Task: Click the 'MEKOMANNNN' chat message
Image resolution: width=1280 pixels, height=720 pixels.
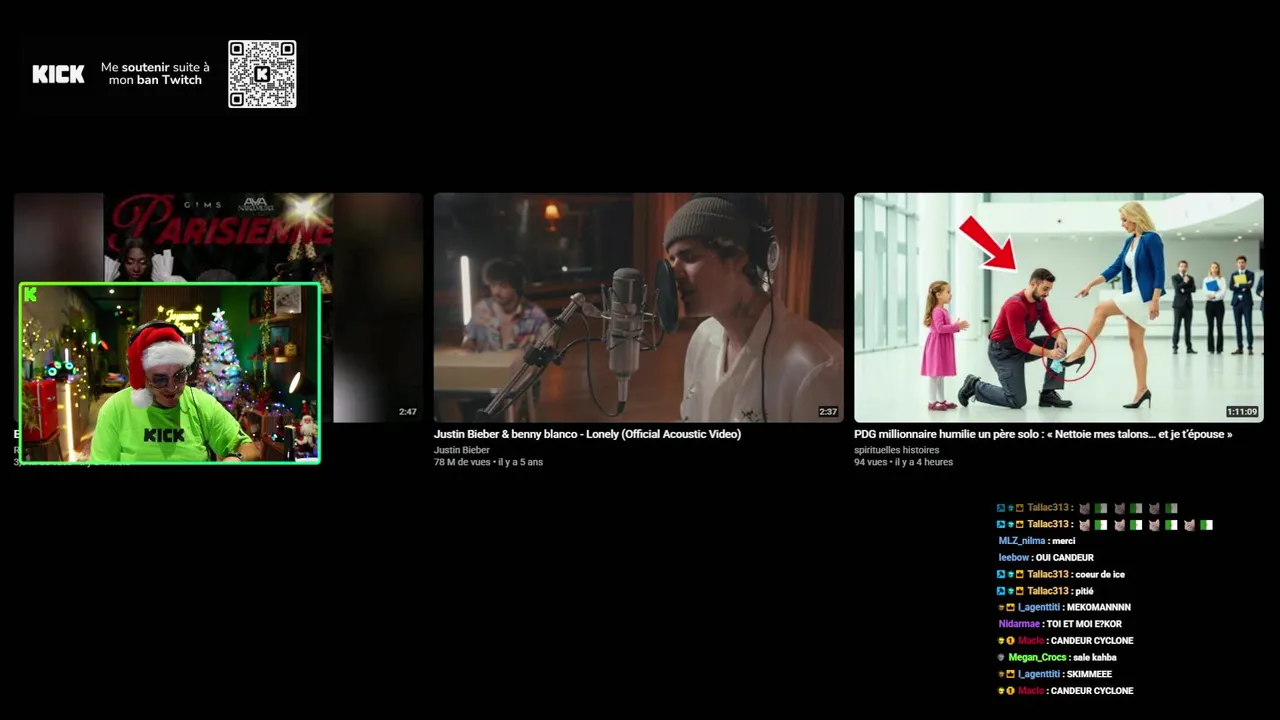Action: (x=1098, y=607)
